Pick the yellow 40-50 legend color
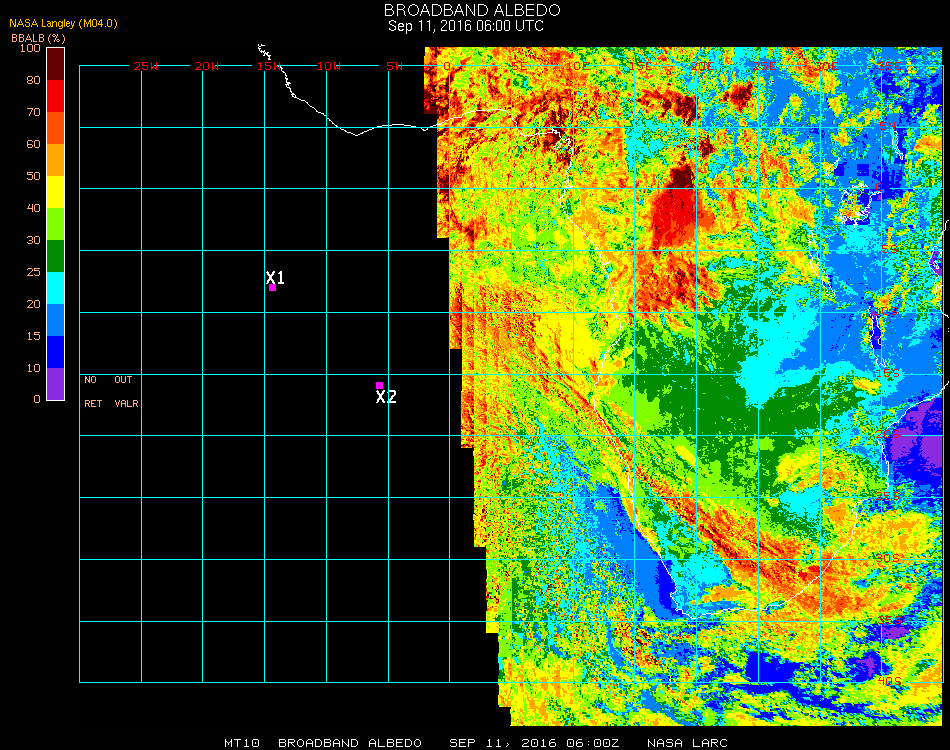 click(56, 191)
